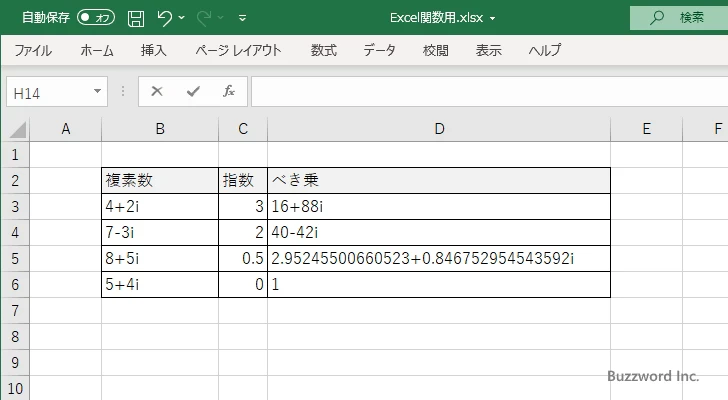Image resolution: width=728 pixels, height=400 pixels.
Task: Select row 2 header
Action: [15, 181]
